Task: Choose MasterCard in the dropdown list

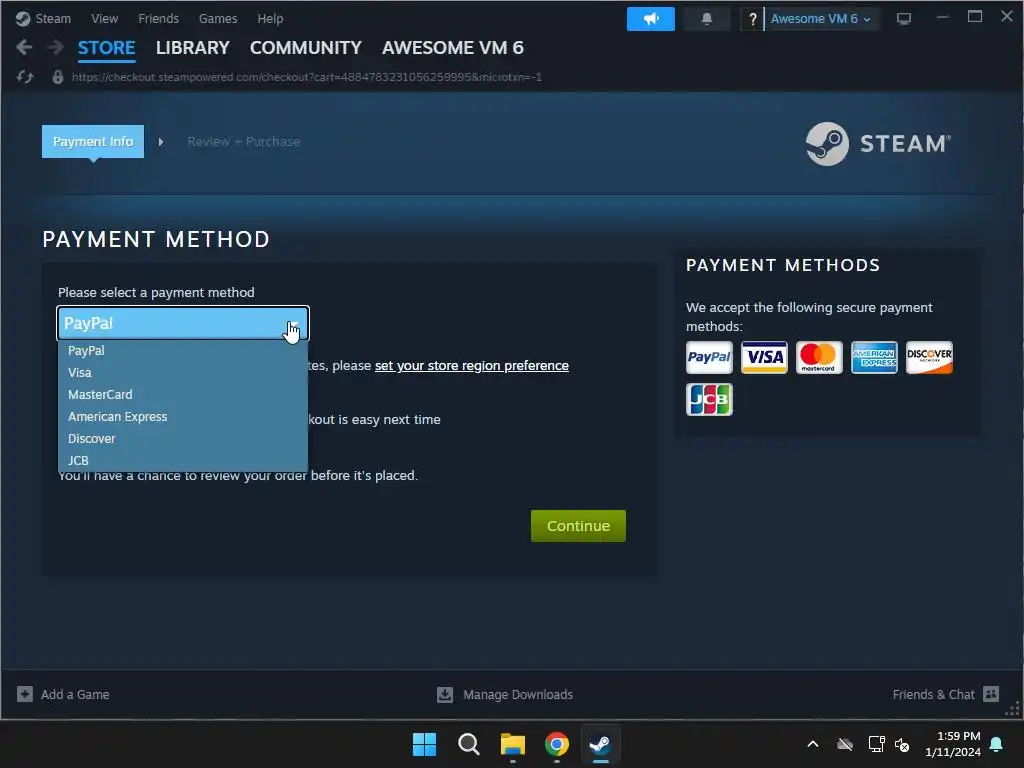Action: (x=183, y=394)
